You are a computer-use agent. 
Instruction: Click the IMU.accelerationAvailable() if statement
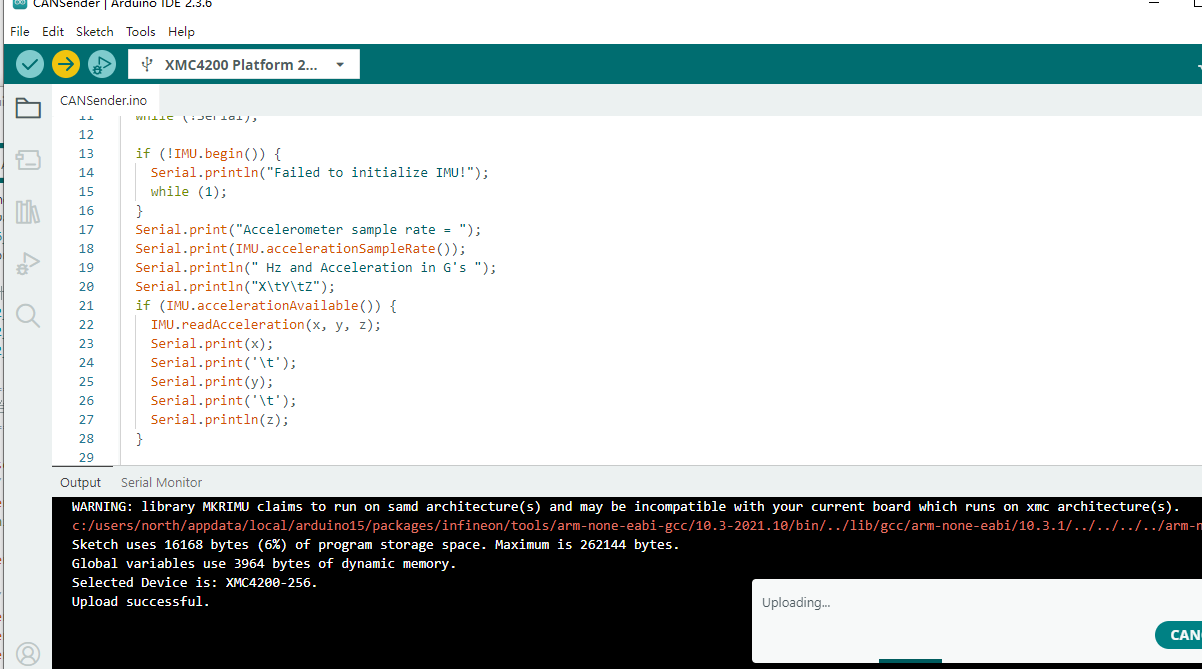click(x=266, y=305)
